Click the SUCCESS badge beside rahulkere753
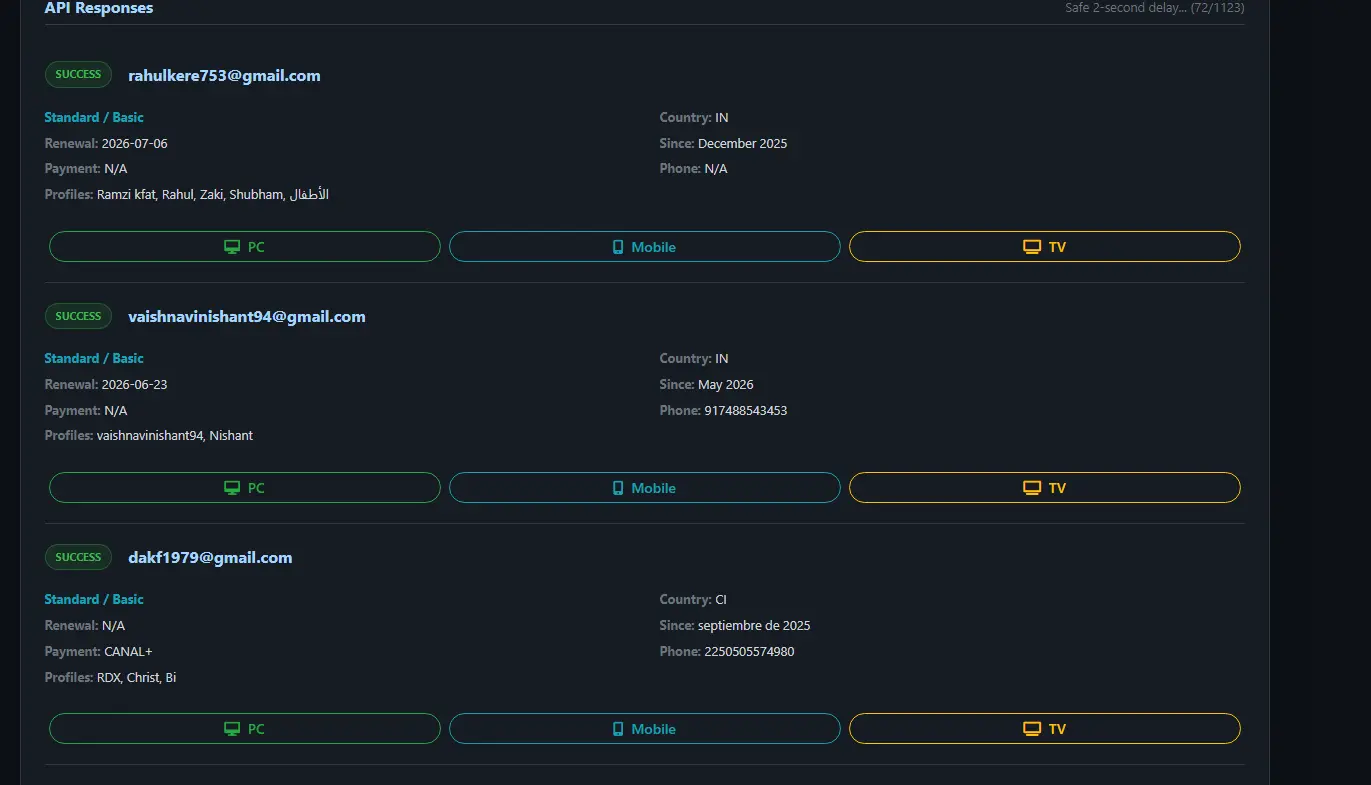Image resolution: width=1371 pixels, height=785 pixels. [x=78, y=74]
